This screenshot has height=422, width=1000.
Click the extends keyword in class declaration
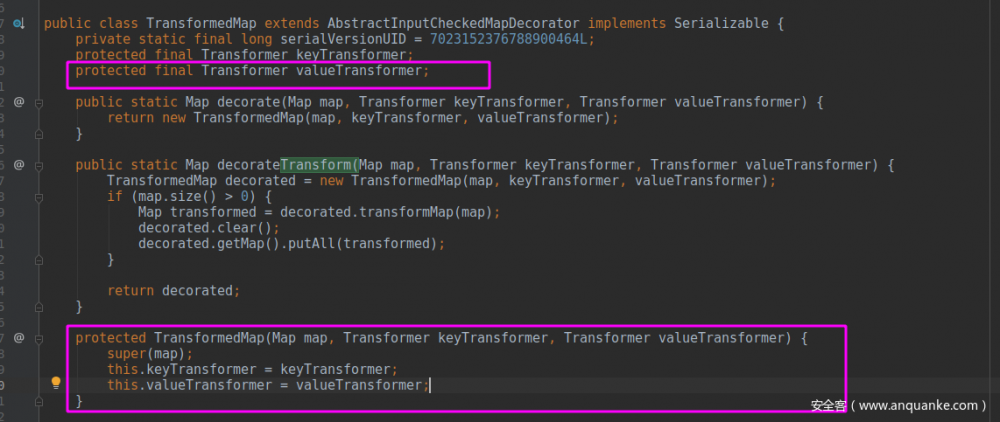(292, 24)
